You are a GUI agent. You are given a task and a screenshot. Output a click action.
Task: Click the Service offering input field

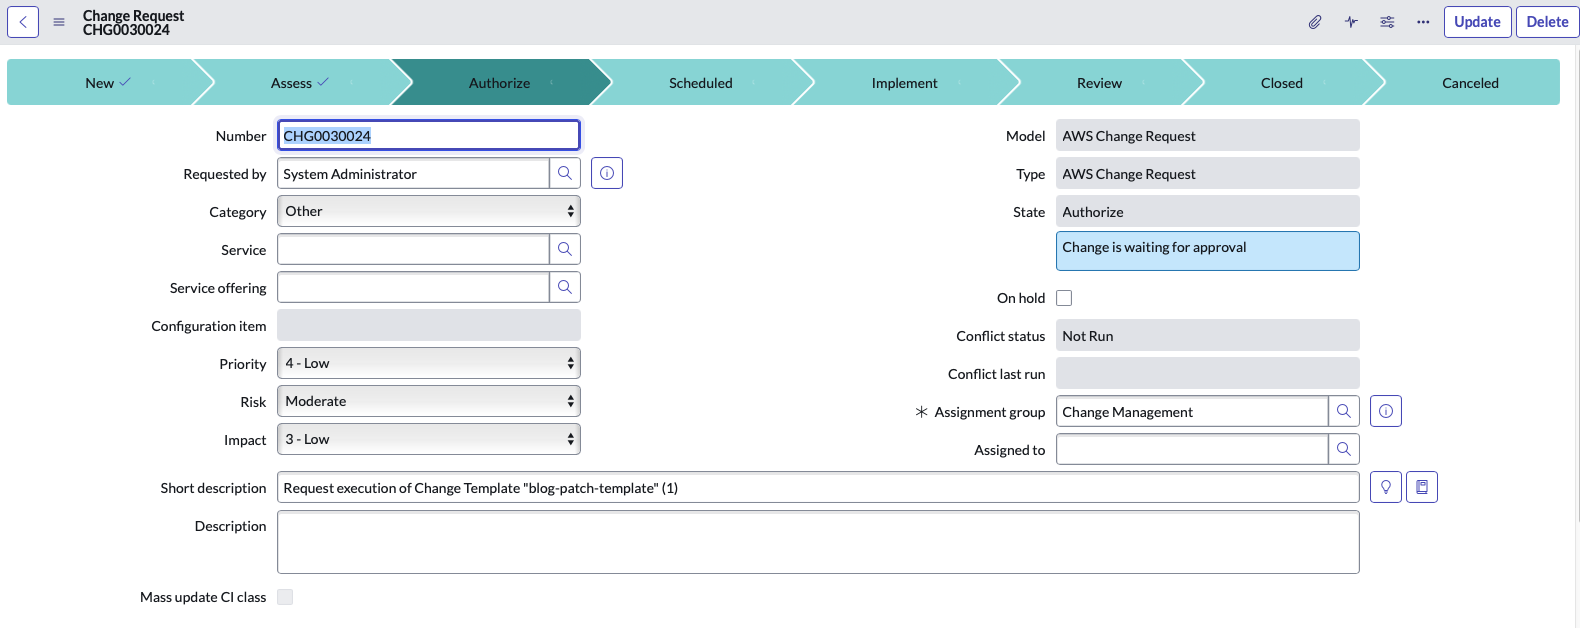[x=413, y=287]
